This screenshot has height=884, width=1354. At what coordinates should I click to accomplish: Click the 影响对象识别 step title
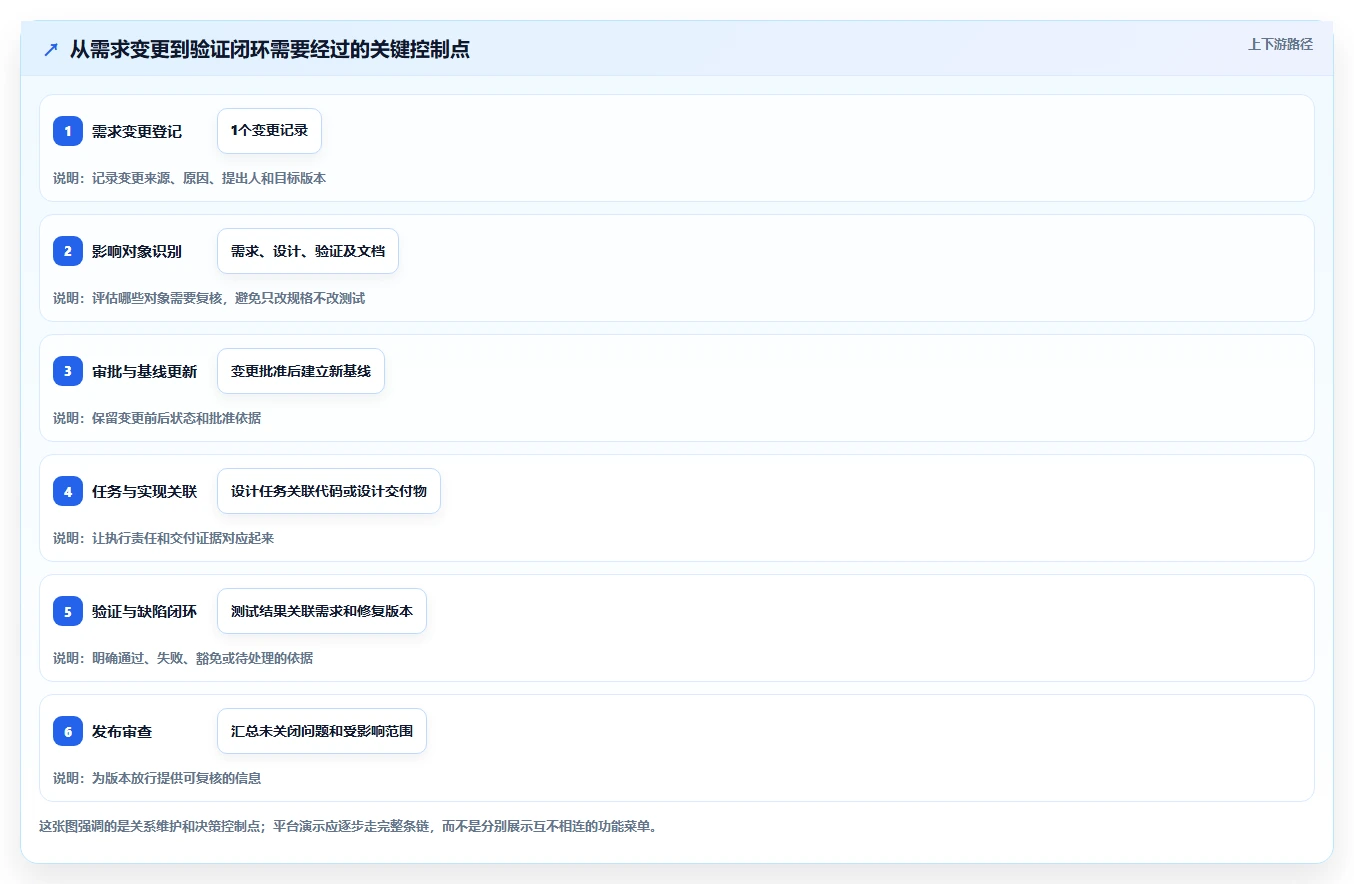click(137, 251)
